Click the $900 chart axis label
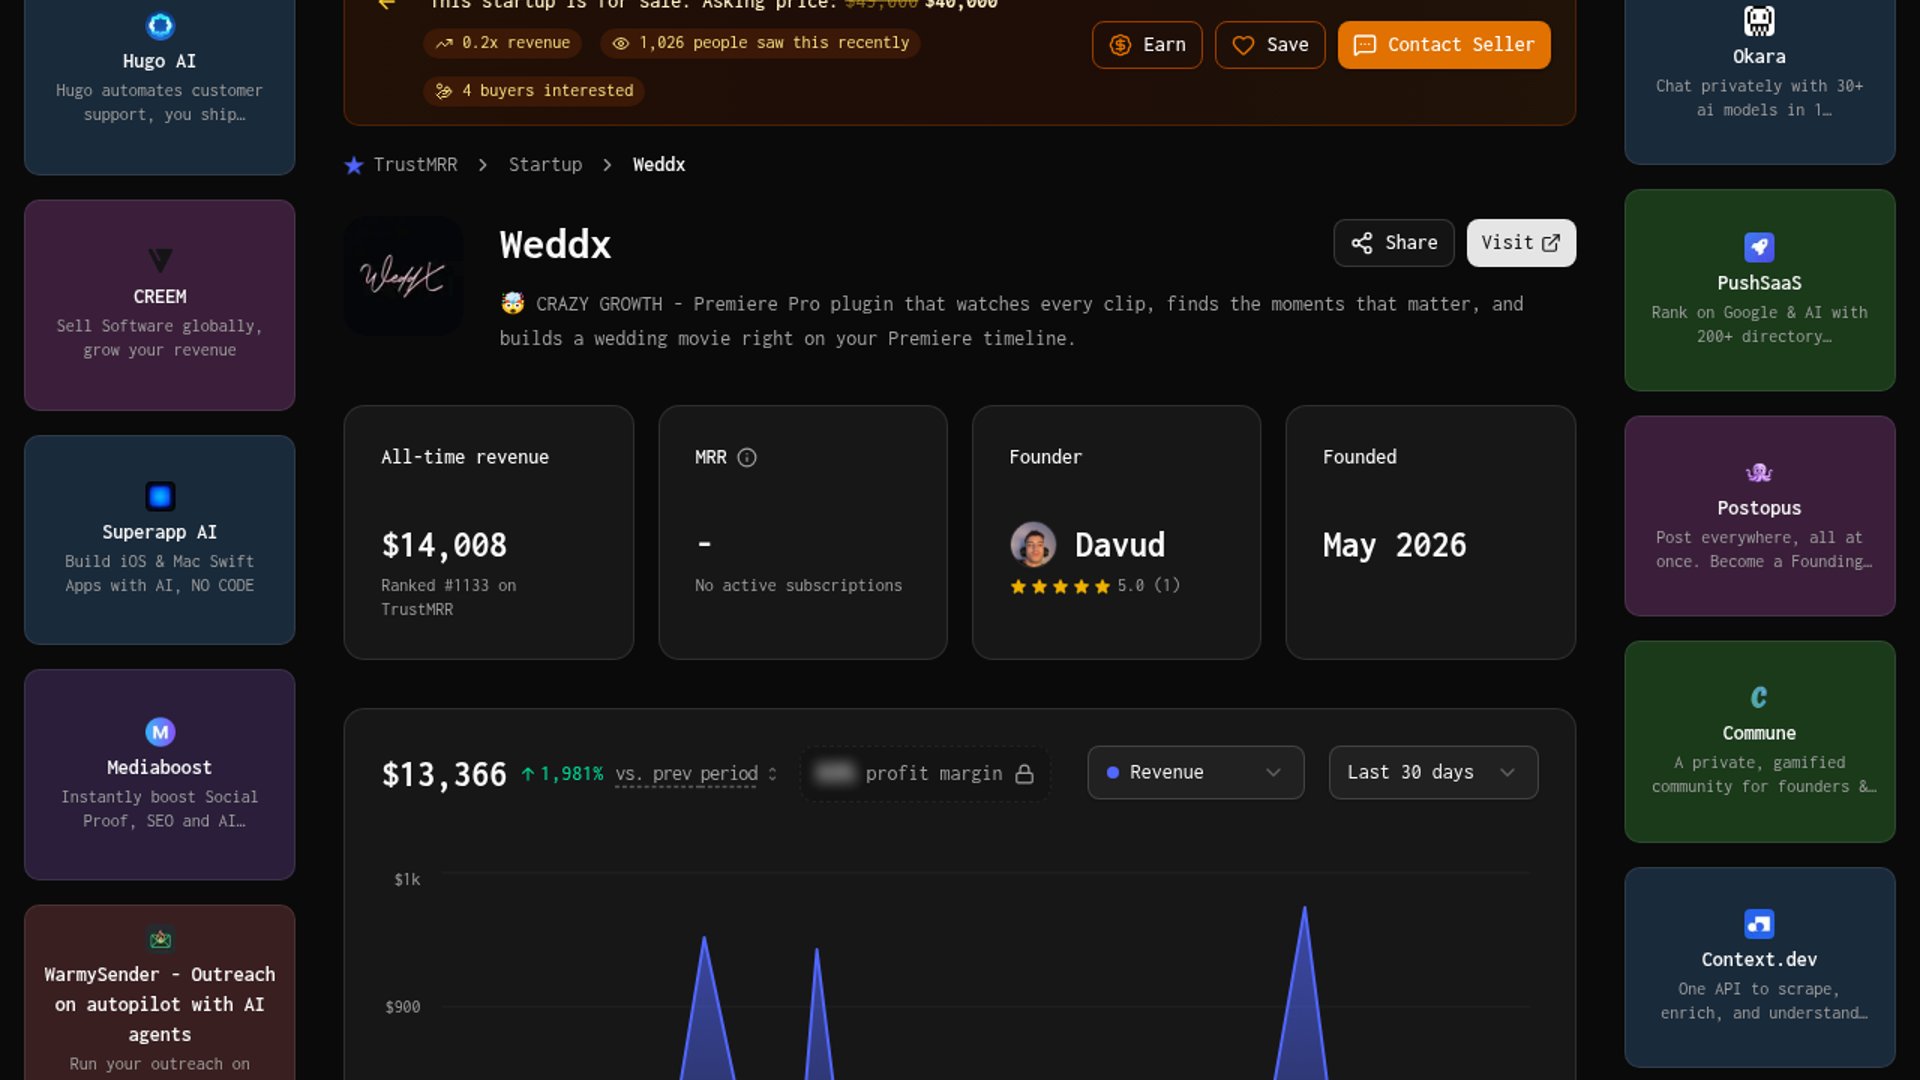 [403, 1007]
